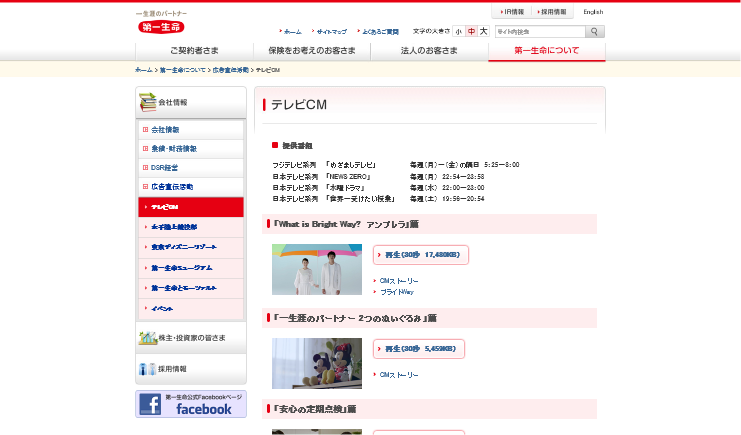The image size is (741, 435).
Task: Click the 採用情報 people icon in sidebar
Action: tap(147, 369)
